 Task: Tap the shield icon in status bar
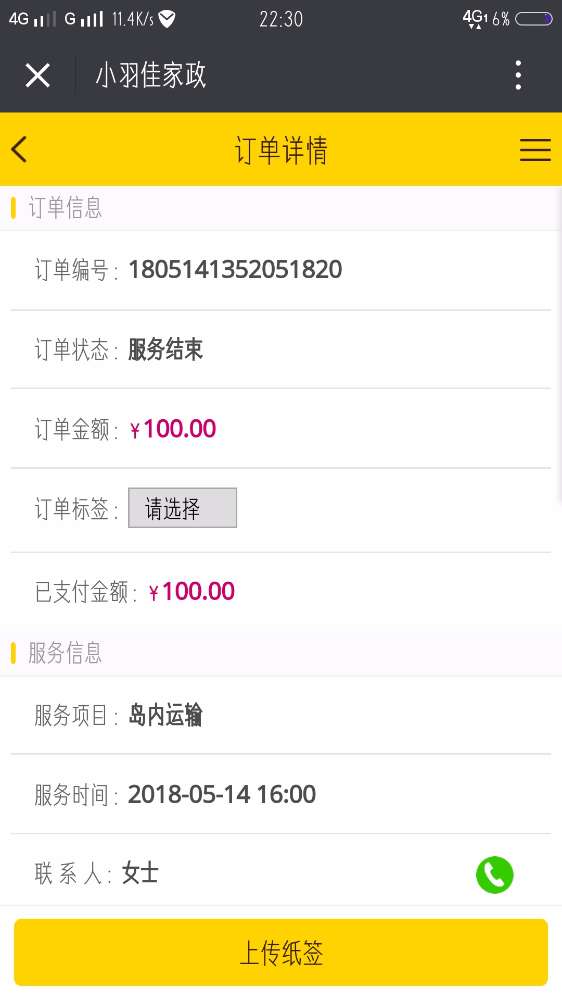tap(166, 19)
